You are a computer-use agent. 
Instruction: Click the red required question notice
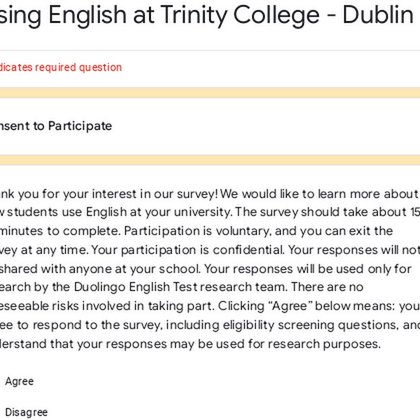[x=61, y=67]
